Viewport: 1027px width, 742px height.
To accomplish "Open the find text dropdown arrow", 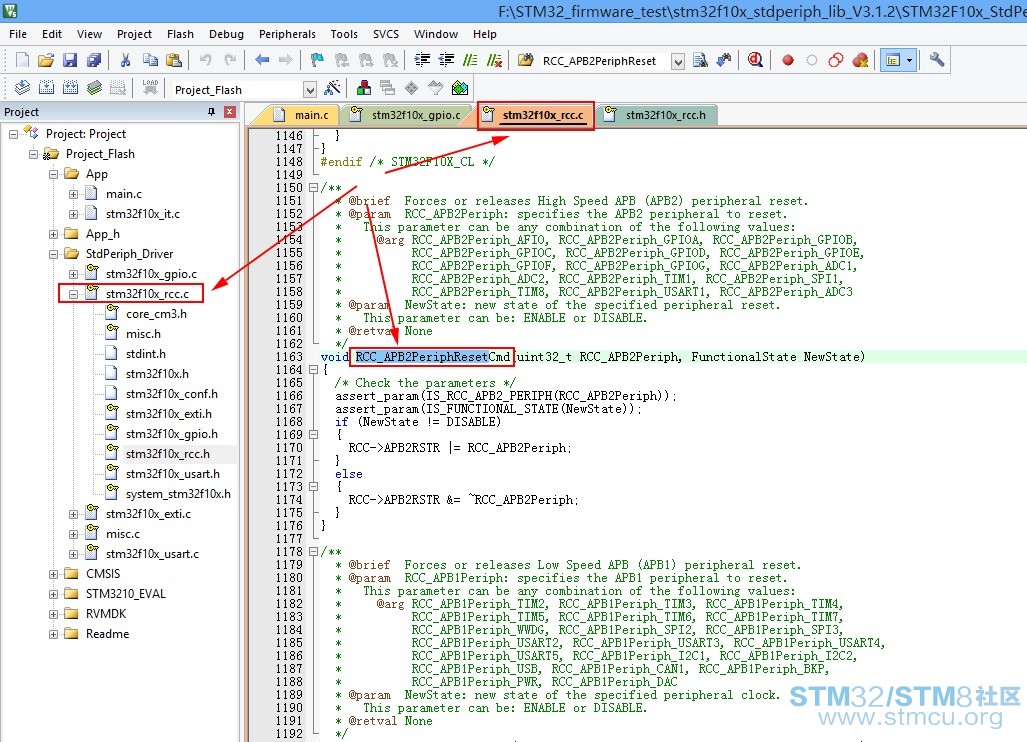I will tap(679, 62).
